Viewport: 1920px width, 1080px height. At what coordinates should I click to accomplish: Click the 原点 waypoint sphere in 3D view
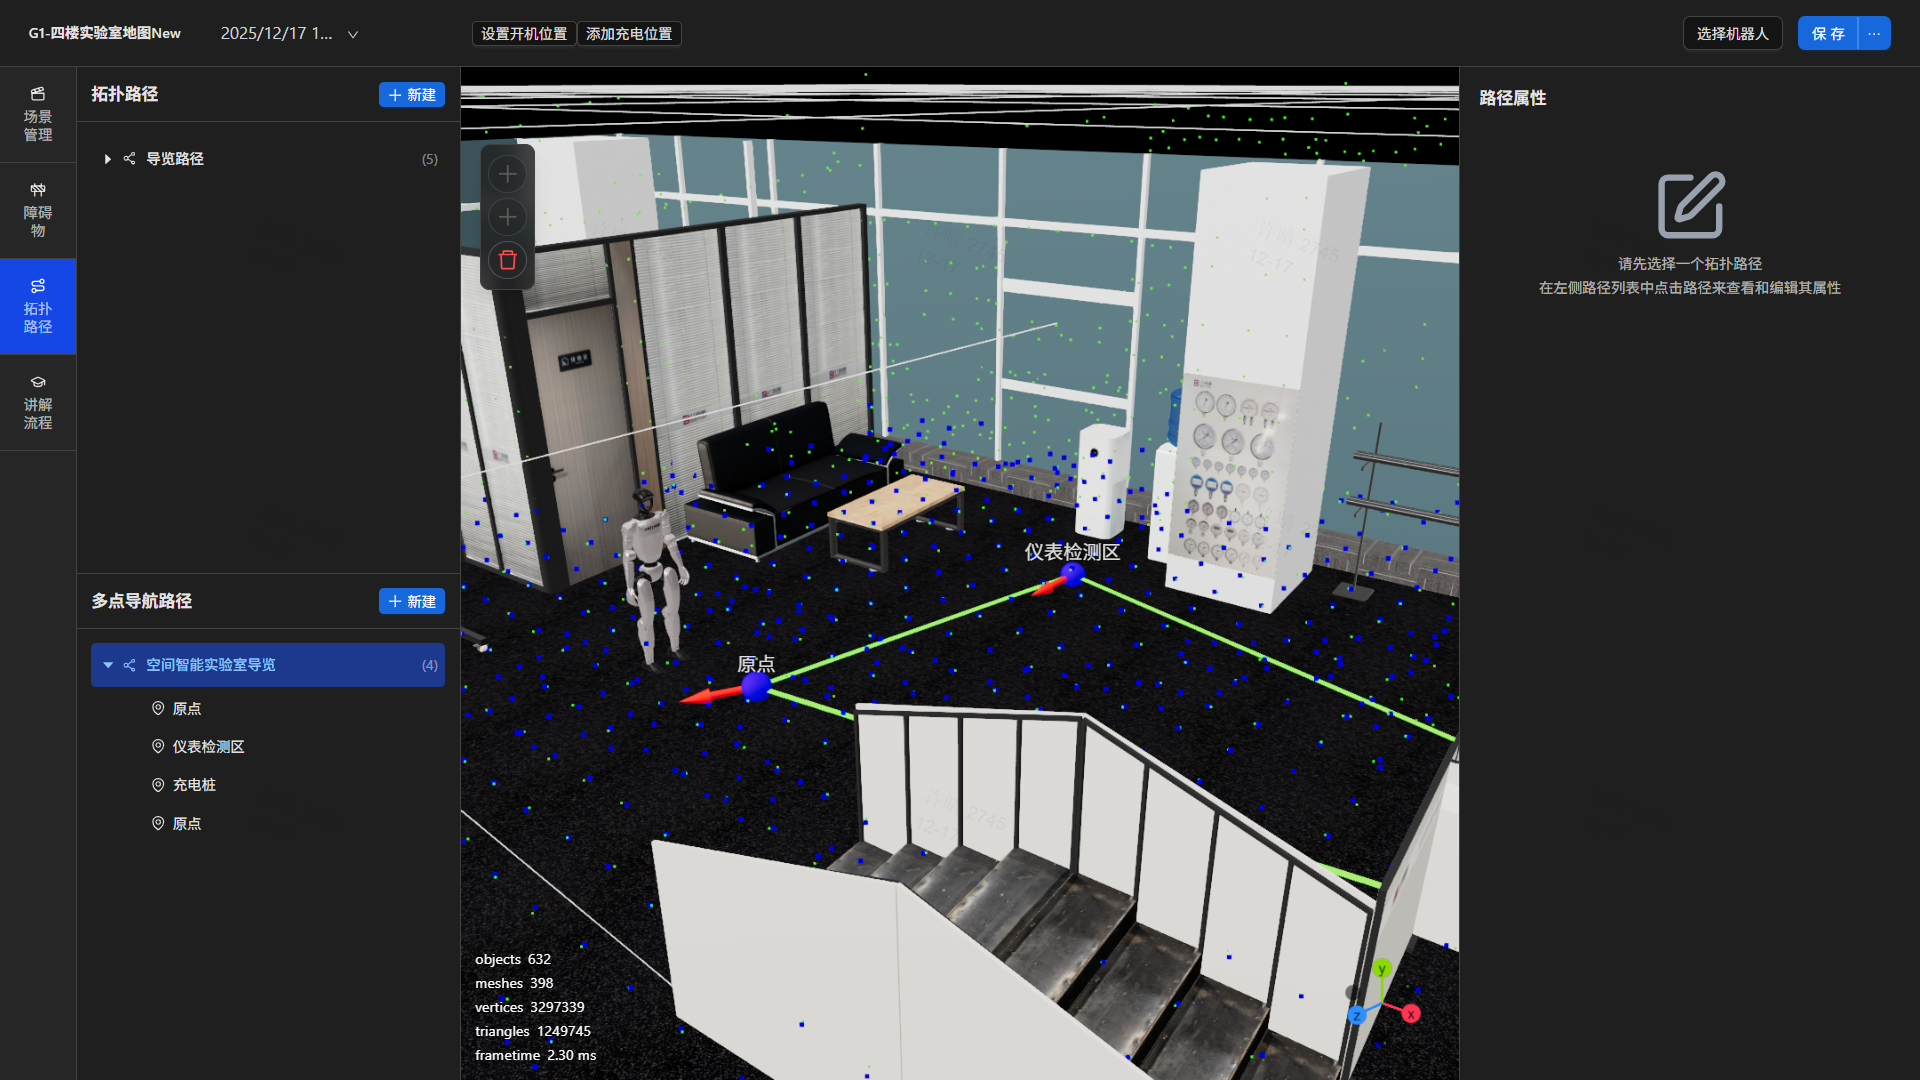(756, 687)
